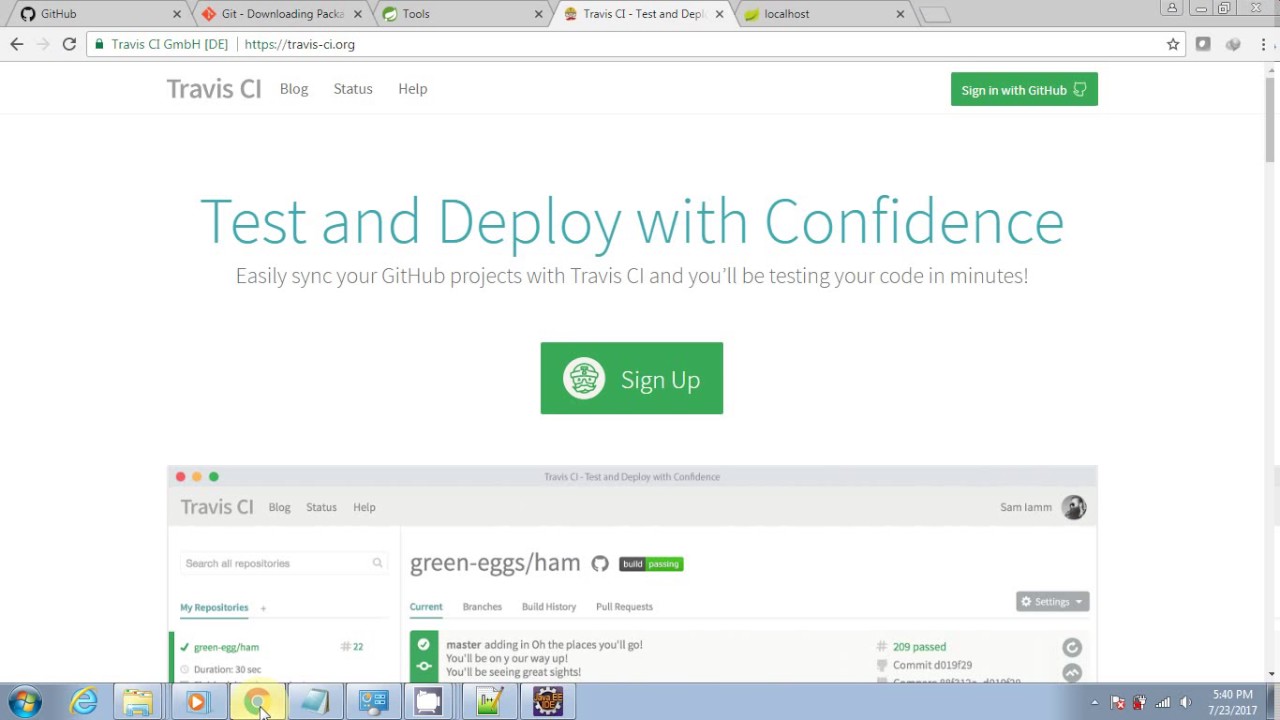Open the notepad-style taskbar icon
The height and width of the screenshot is (720, 1280).
point(315,702)
